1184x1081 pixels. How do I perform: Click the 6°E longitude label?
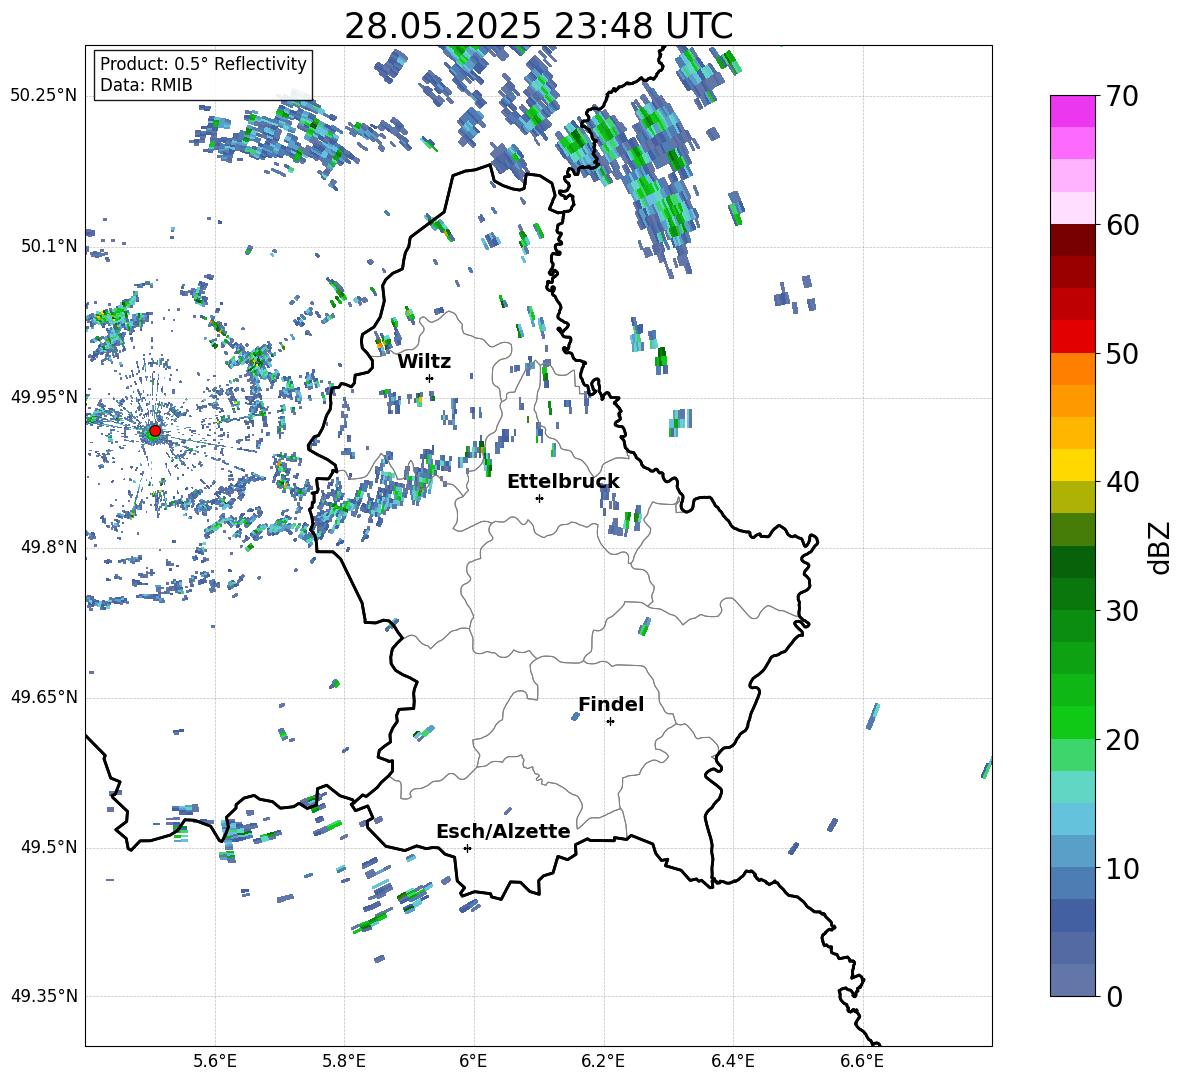(473, 1061)
